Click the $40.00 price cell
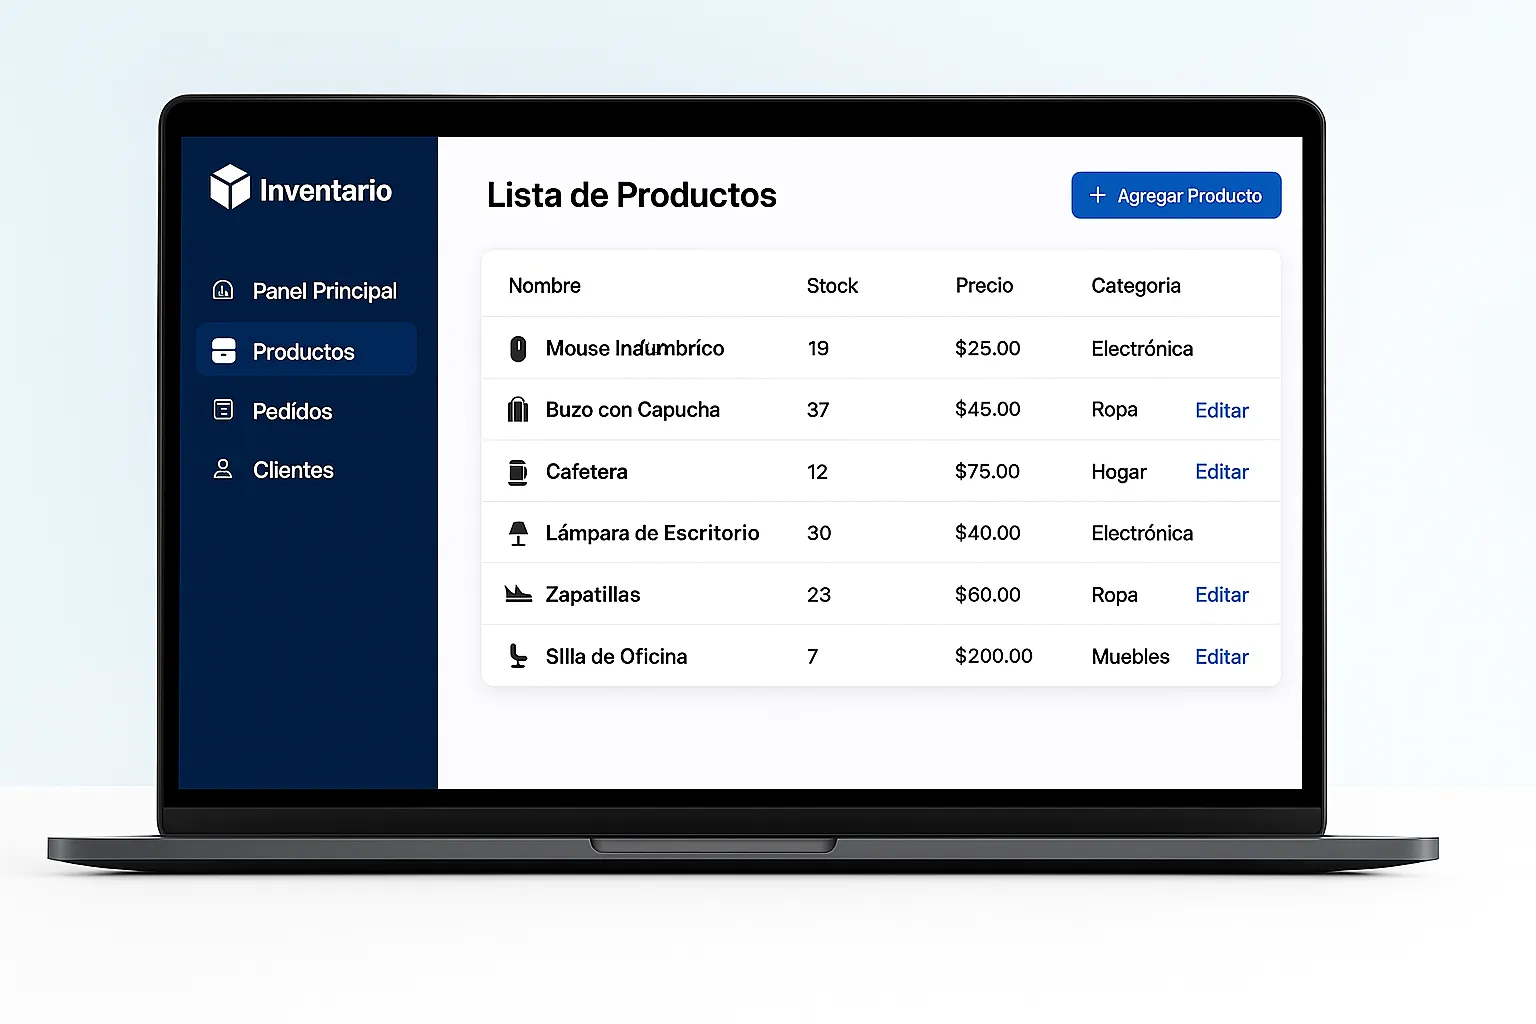This screenshot has width=1536, height=1024. [x=988, y=533]
